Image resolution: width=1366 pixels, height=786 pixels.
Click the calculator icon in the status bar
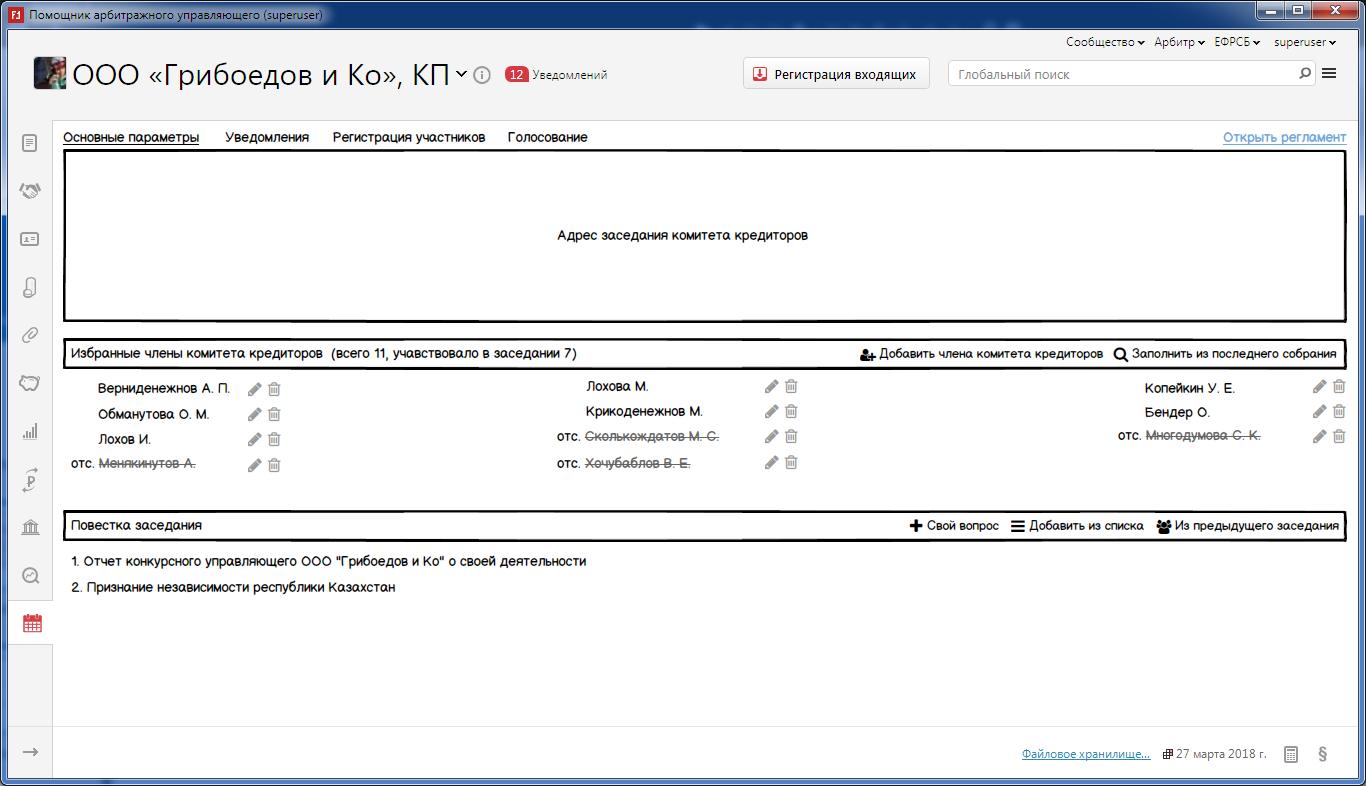[x=1291, y=754]
